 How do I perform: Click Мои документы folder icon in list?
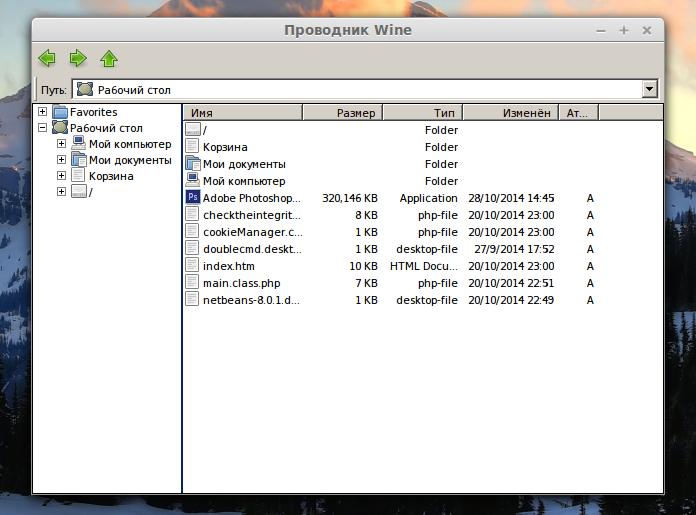[x=194, y=164]
